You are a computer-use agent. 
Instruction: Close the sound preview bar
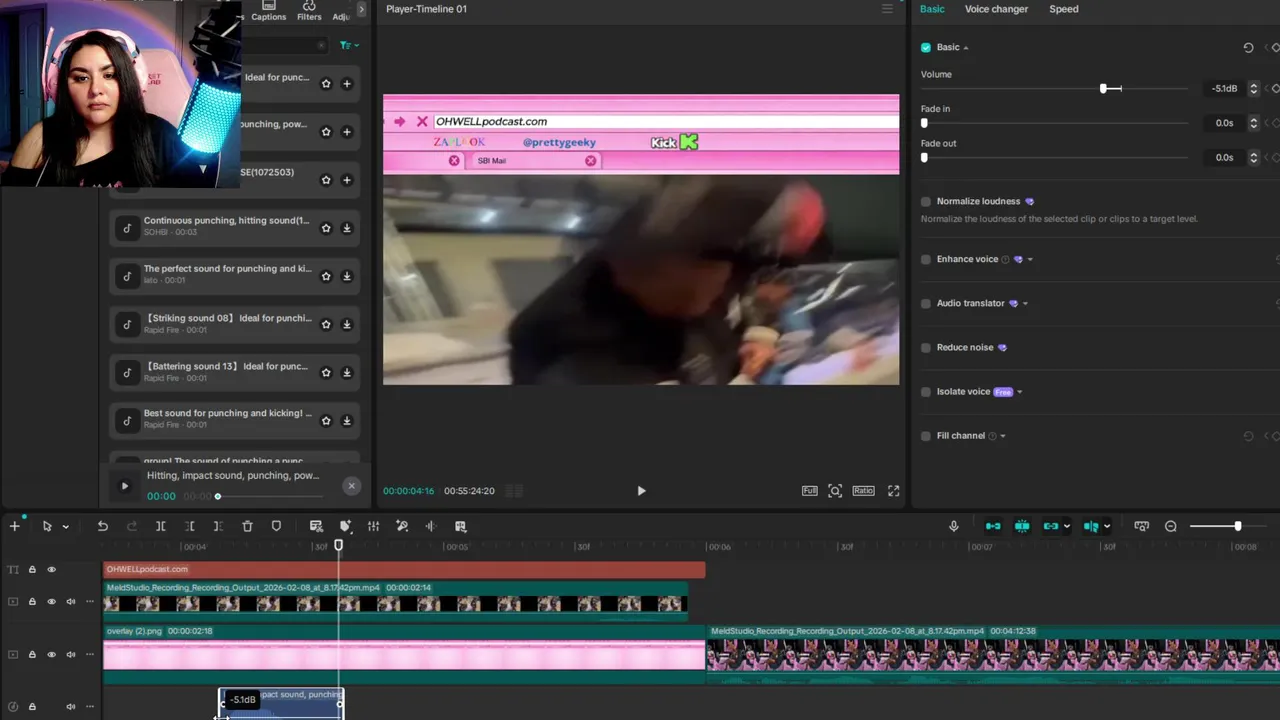pyautogui.click(x=351, y=486)
